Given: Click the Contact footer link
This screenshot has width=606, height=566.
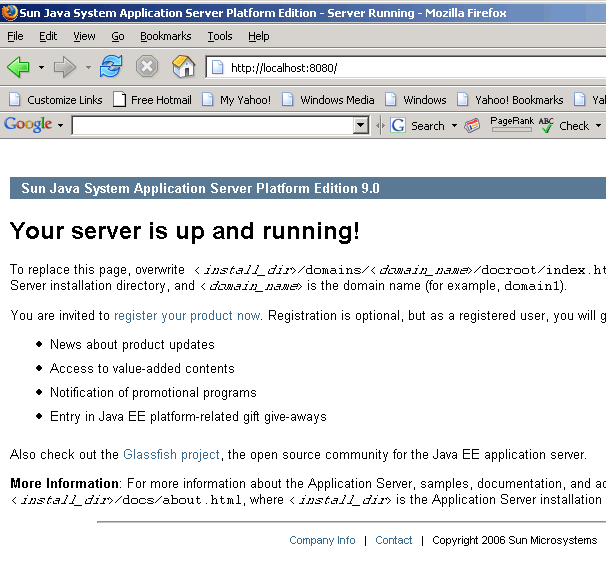Looking at the screenshot, I should coord(393,540).
